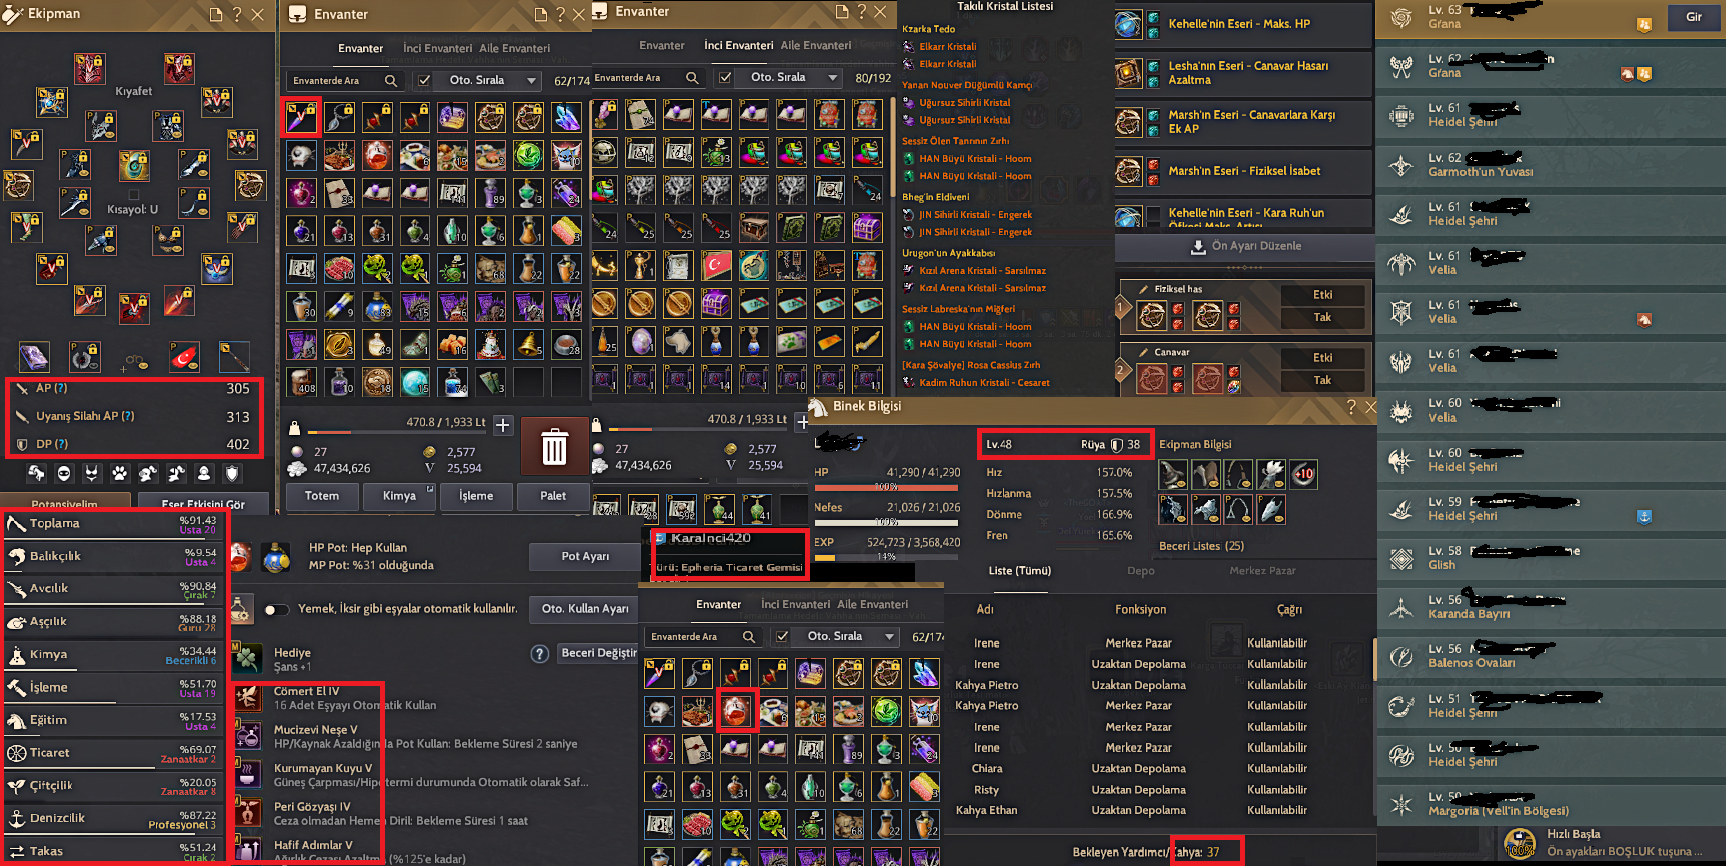The width and height of the screenshot is (1726, 866).
Task: Click the question mark in Binek Bilgisi
Action: (1352, 407)
